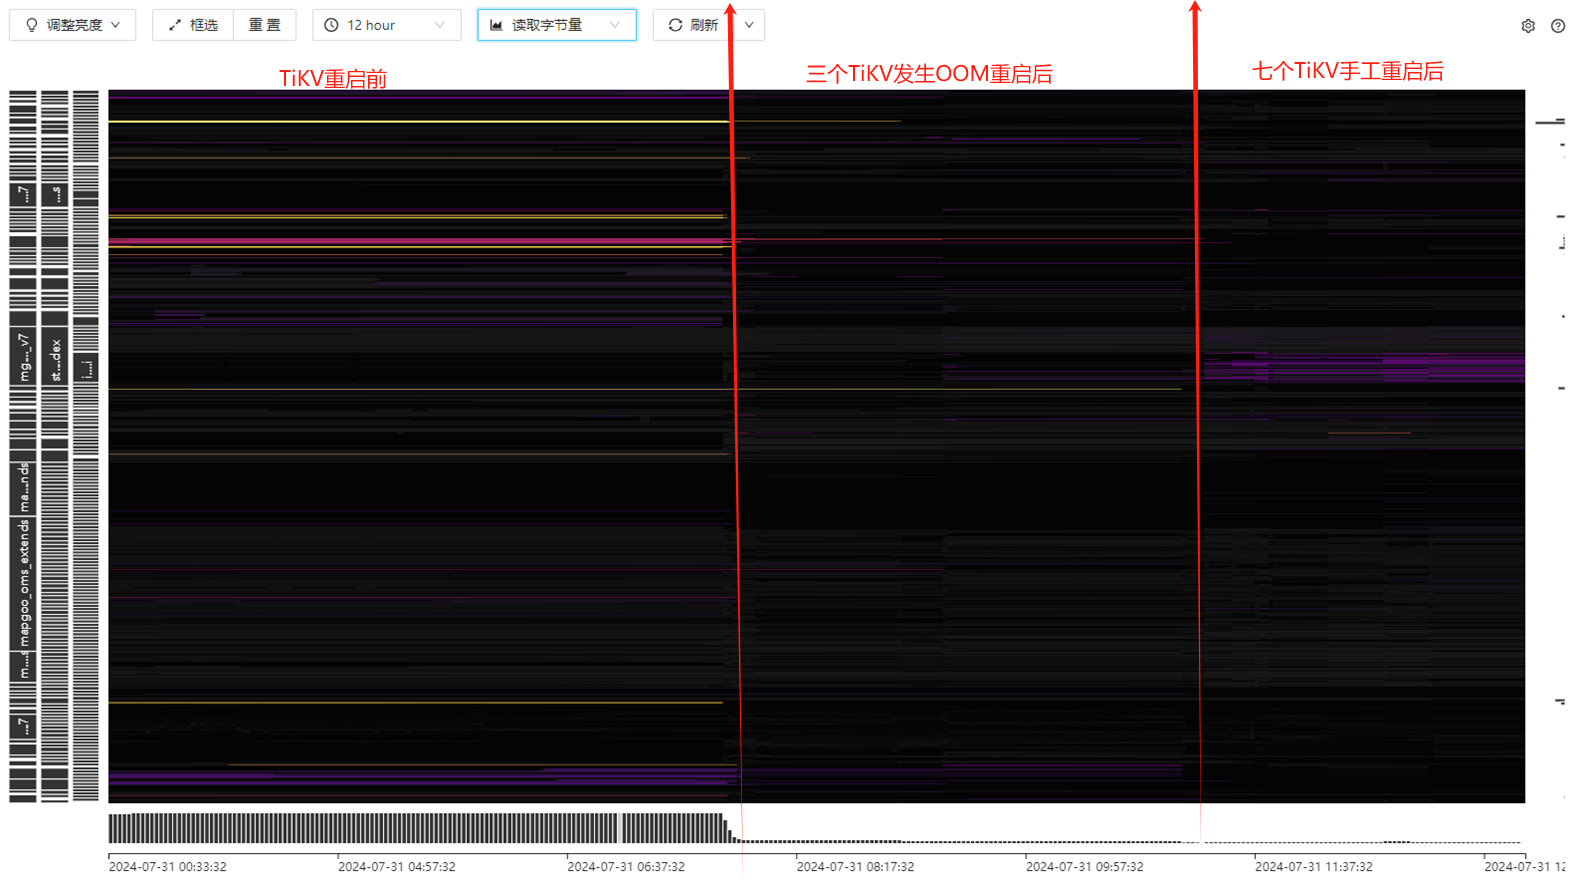This screenshot has height=889, width=1579.
Task: Click the lightbulb brightness icon
Action: click(31, 25)
